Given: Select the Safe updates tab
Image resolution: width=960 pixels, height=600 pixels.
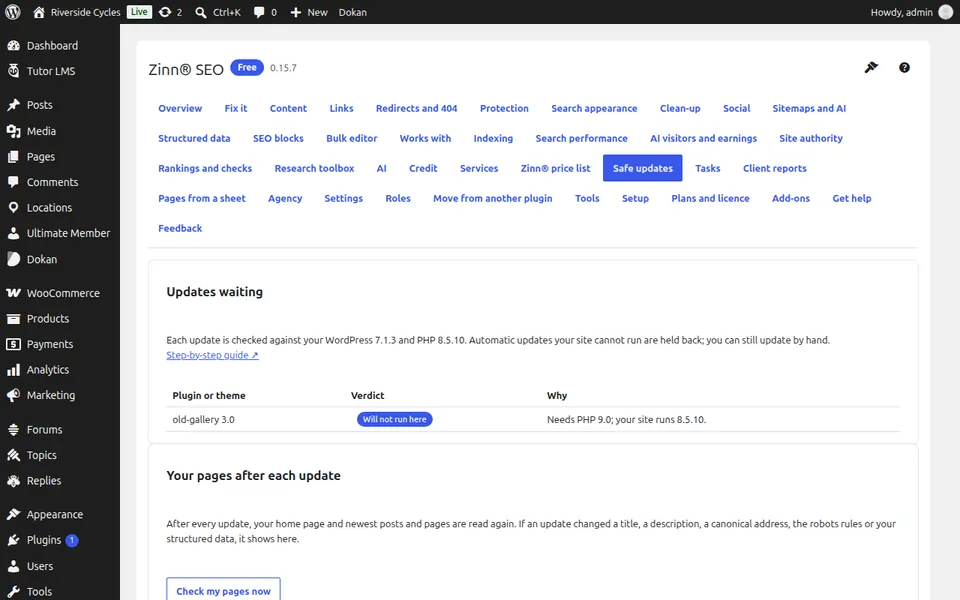Looking at the screenshot, I should point(642,168).
